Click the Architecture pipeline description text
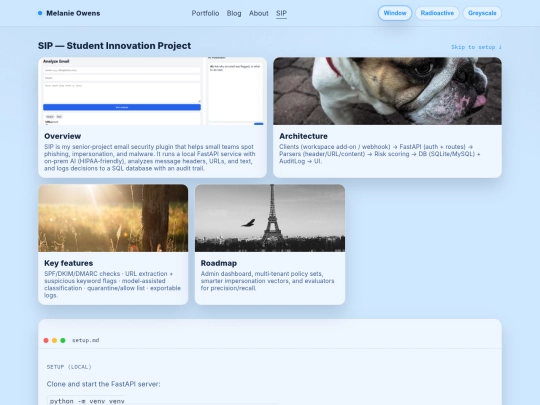540x405 pixels. [x=380, y=154]
